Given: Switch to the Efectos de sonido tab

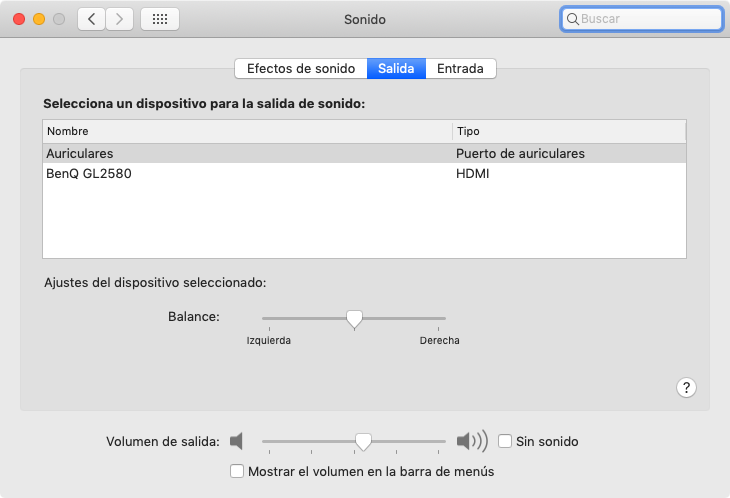Looking at the screenshot, I should (x=301, y=68).
